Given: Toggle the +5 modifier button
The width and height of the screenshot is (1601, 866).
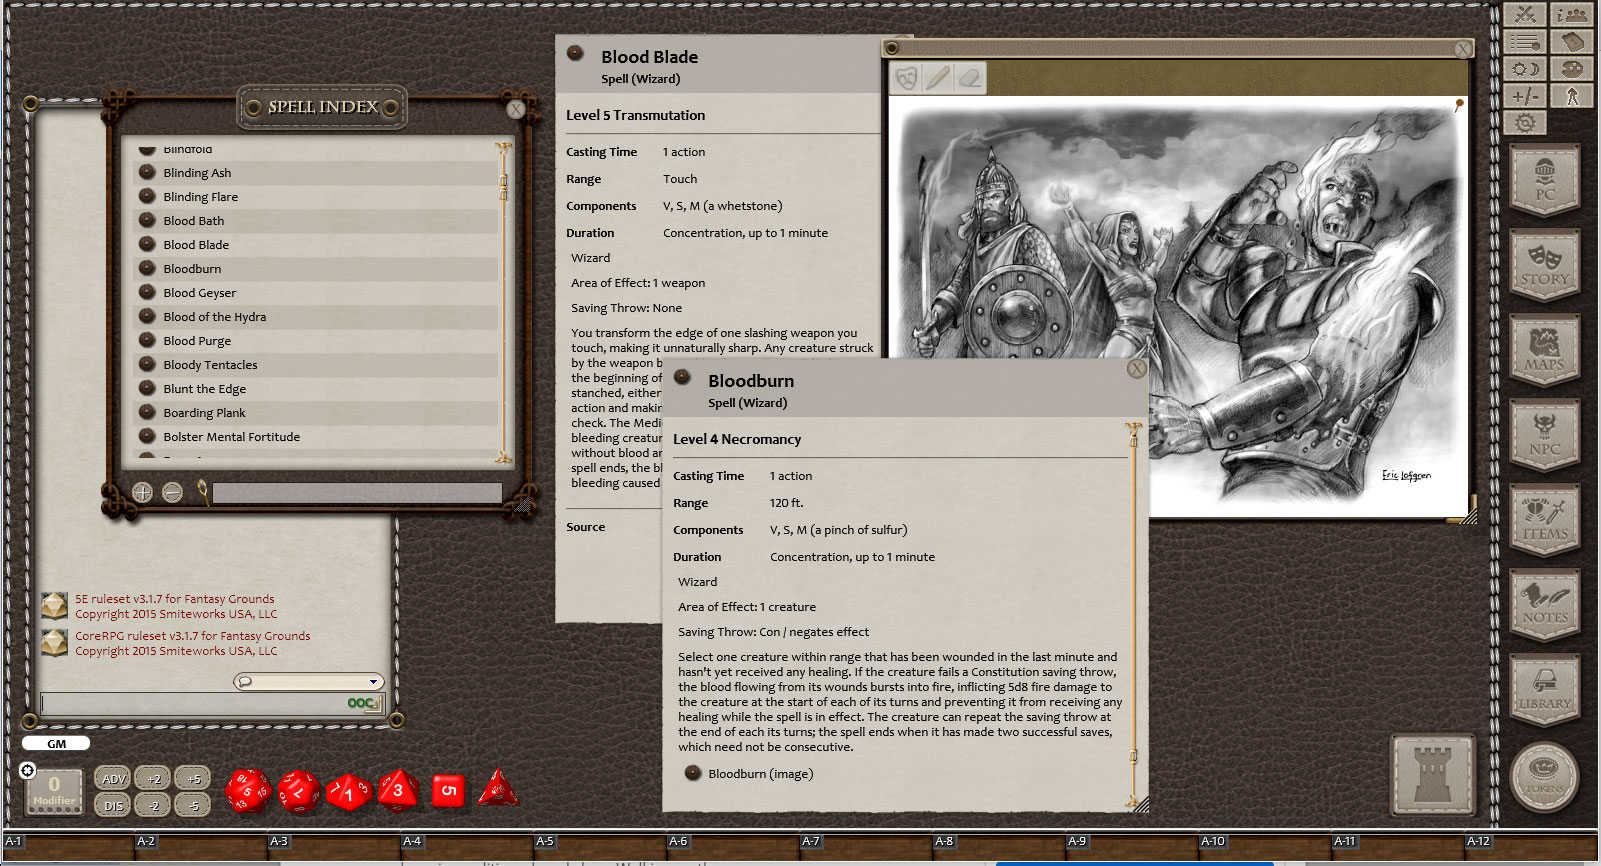Looking at the screenshot, I should 193,778.
